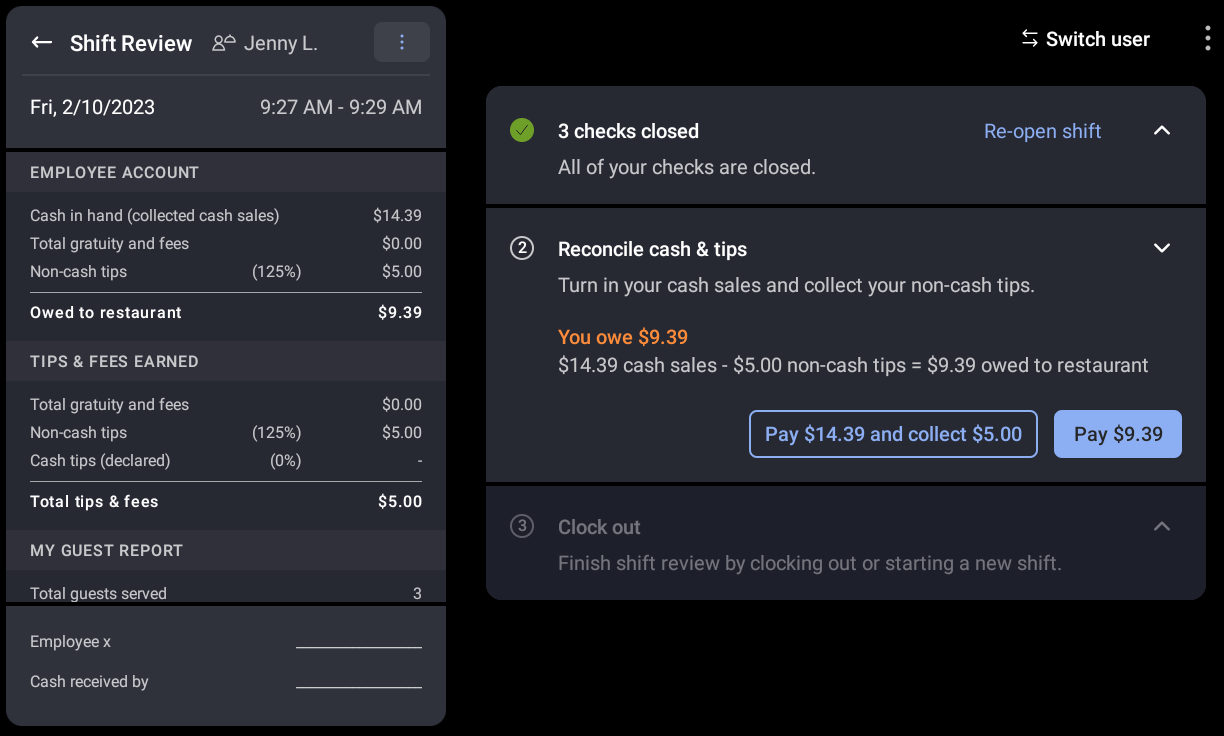The width and height of the screenshot is (1224, 736).
Task: Collapse the Clock out section
Action: (x=1162, y=526)
